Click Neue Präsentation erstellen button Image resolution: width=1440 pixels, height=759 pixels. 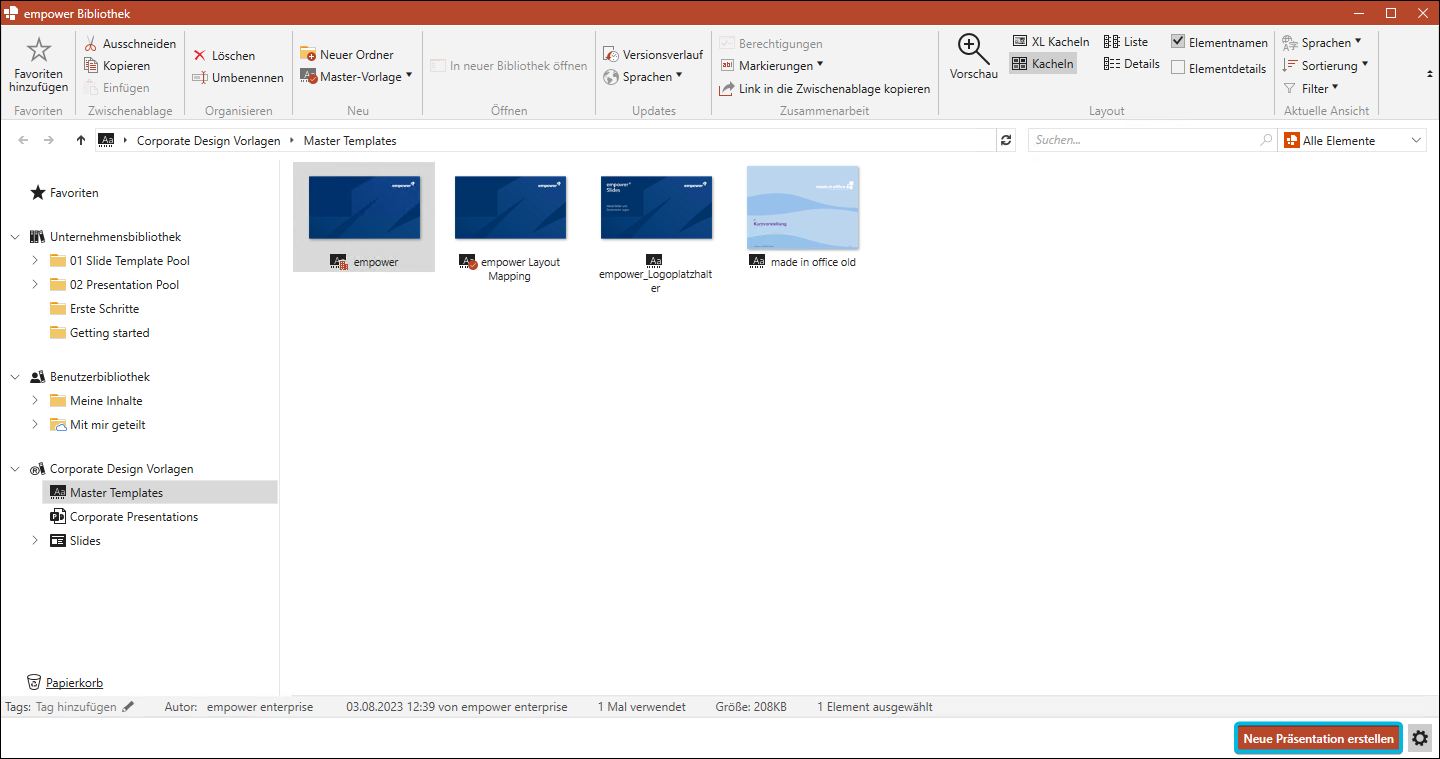1318,739
